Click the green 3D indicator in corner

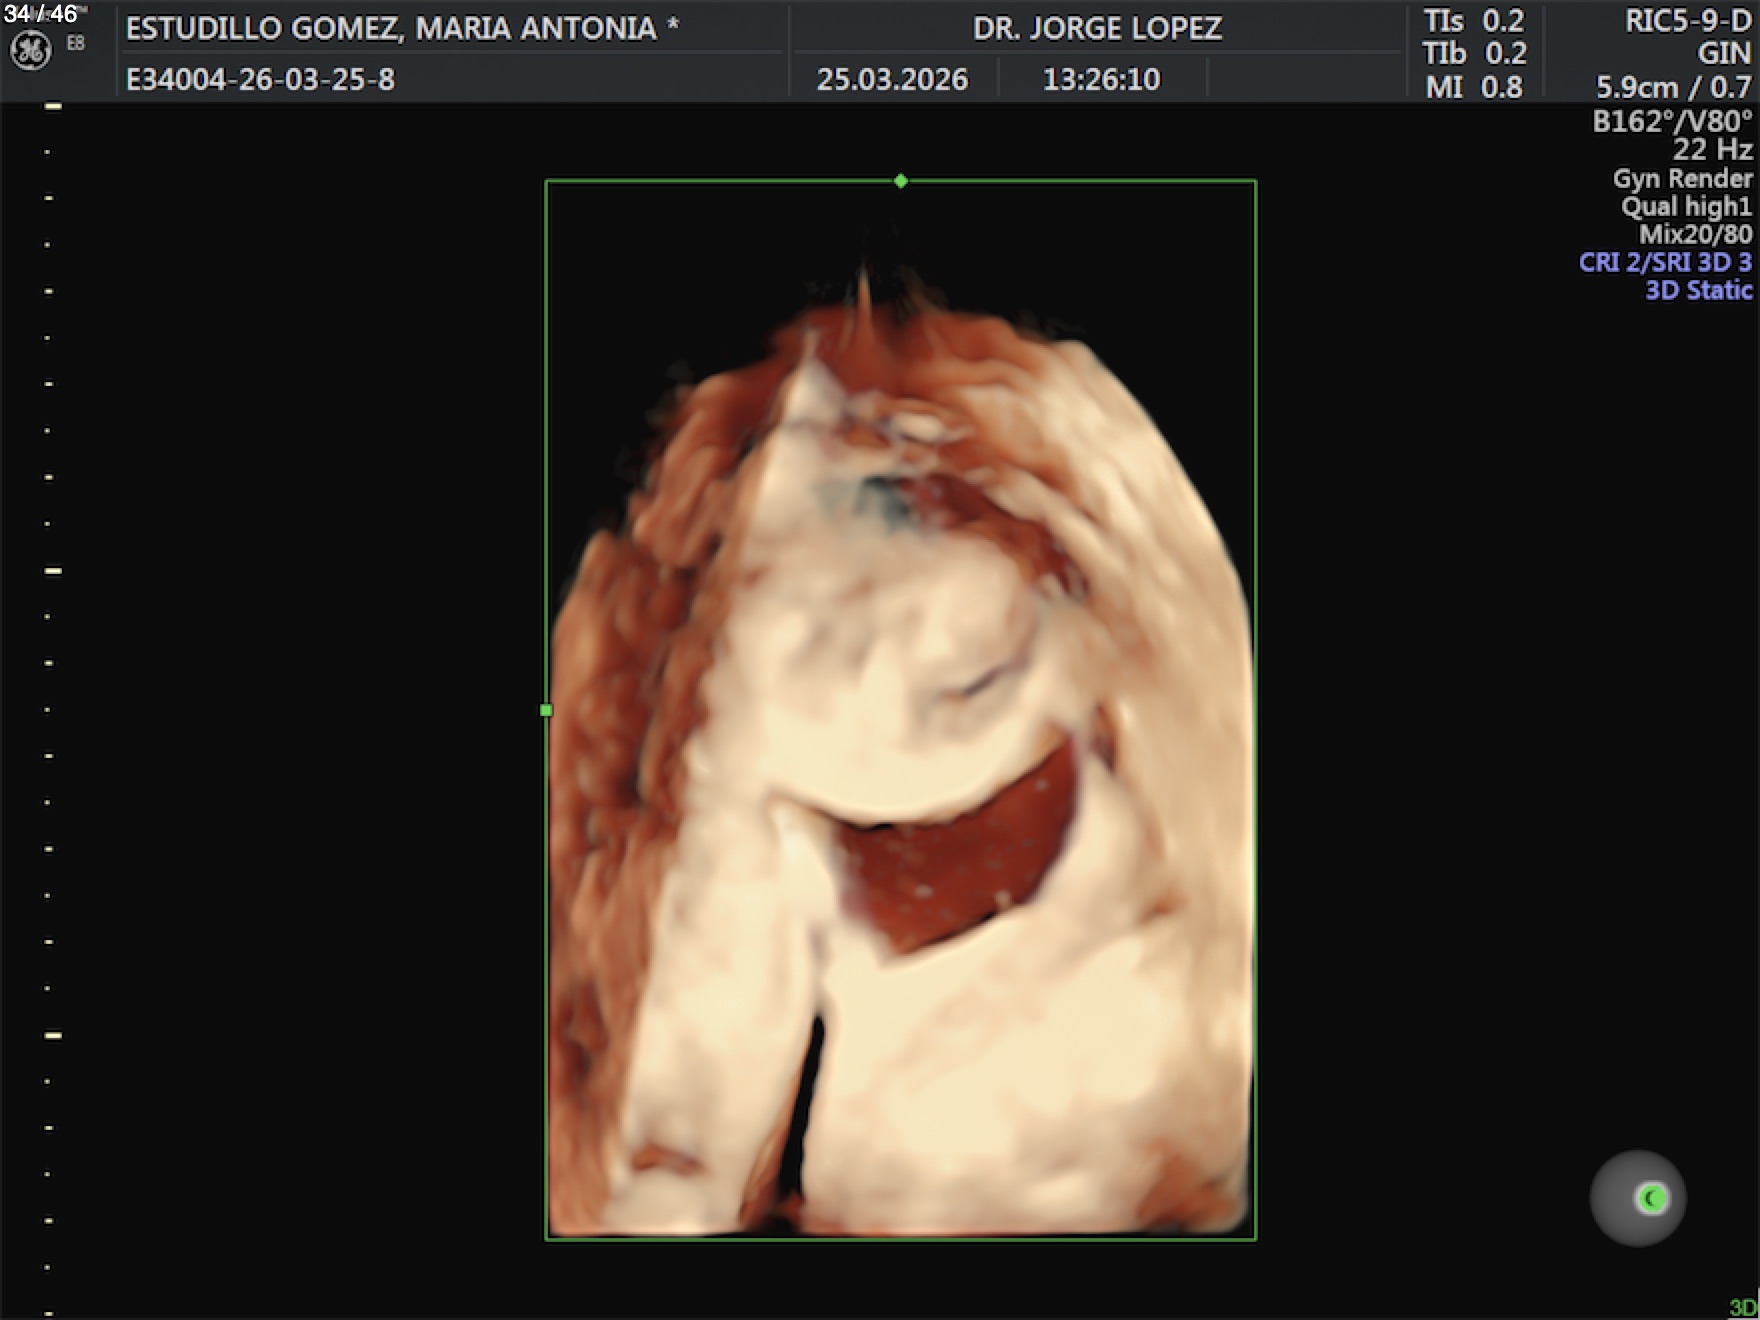point(1742,1307)
